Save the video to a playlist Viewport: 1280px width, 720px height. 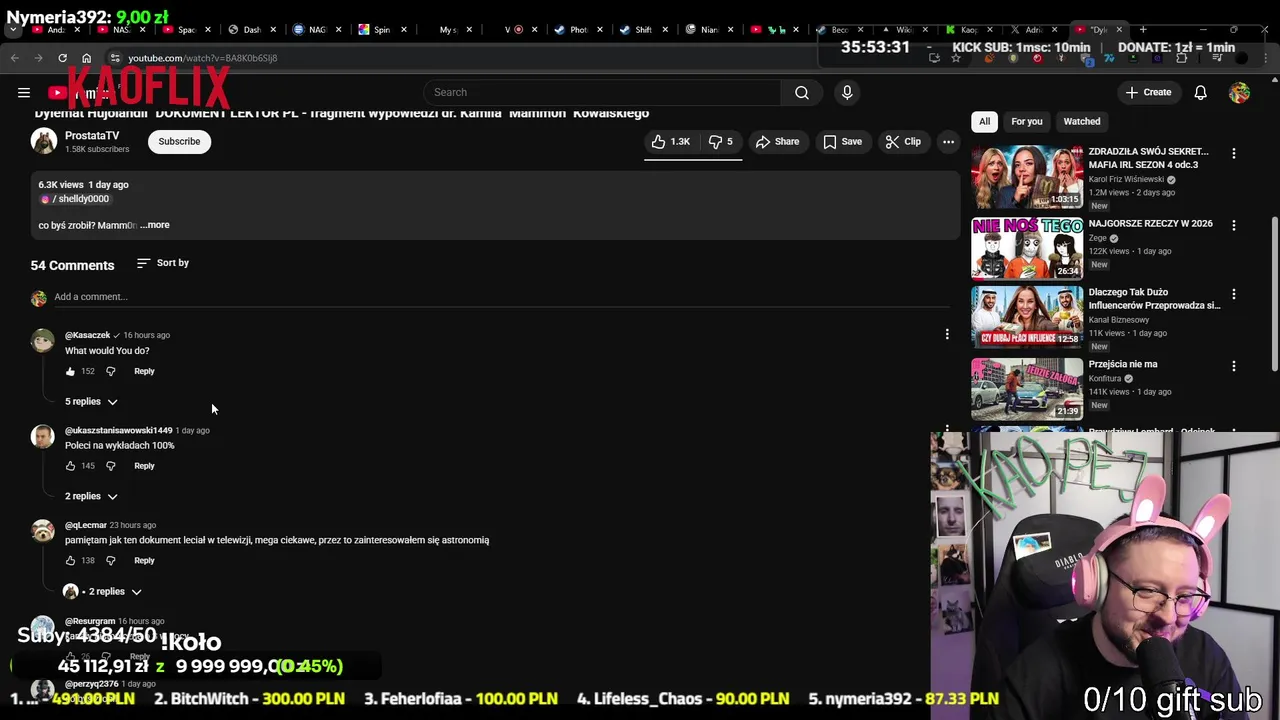tap(842, 142)
